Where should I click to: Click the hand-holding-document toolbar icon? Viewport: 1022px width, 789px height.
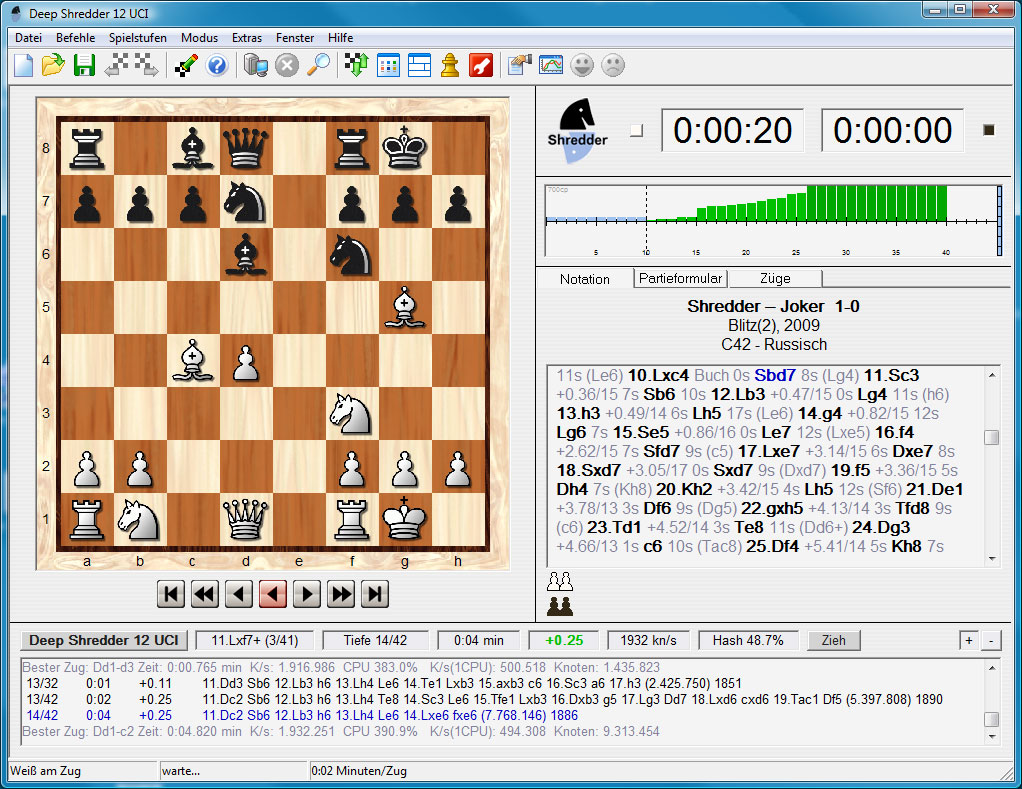[x=520, y=65]
